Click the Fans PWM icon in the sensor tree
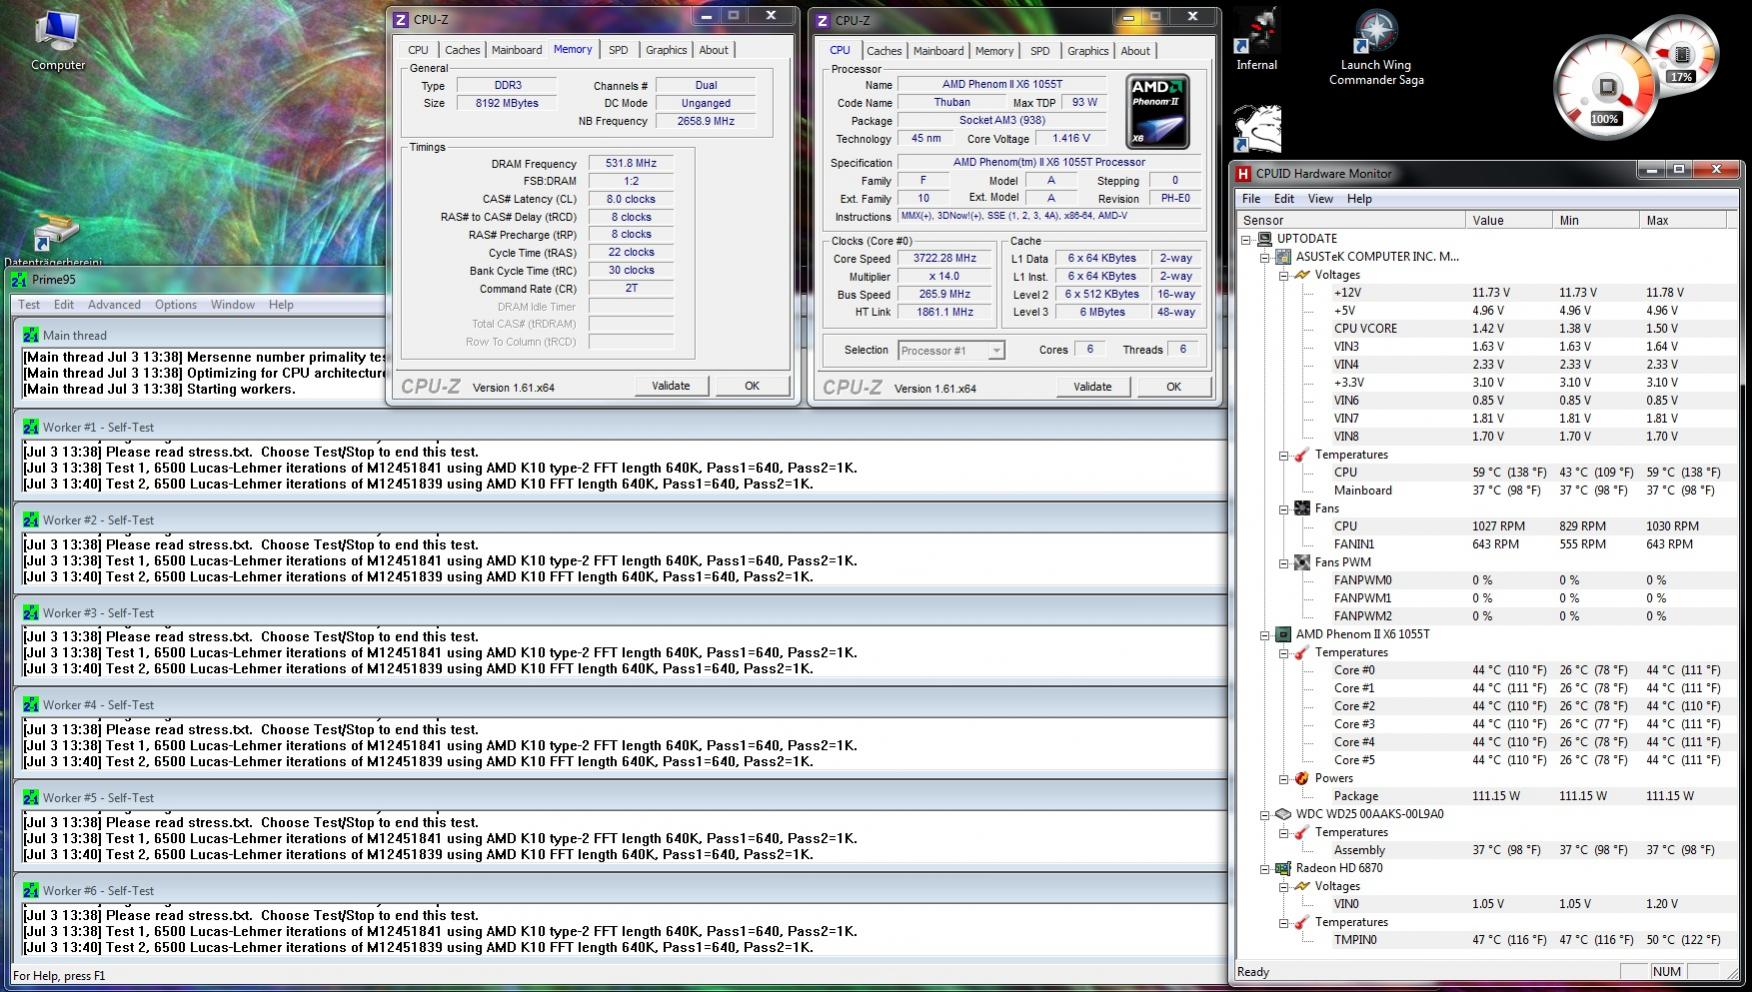This screenshot has width=1752, height=992. point(1302,563)
